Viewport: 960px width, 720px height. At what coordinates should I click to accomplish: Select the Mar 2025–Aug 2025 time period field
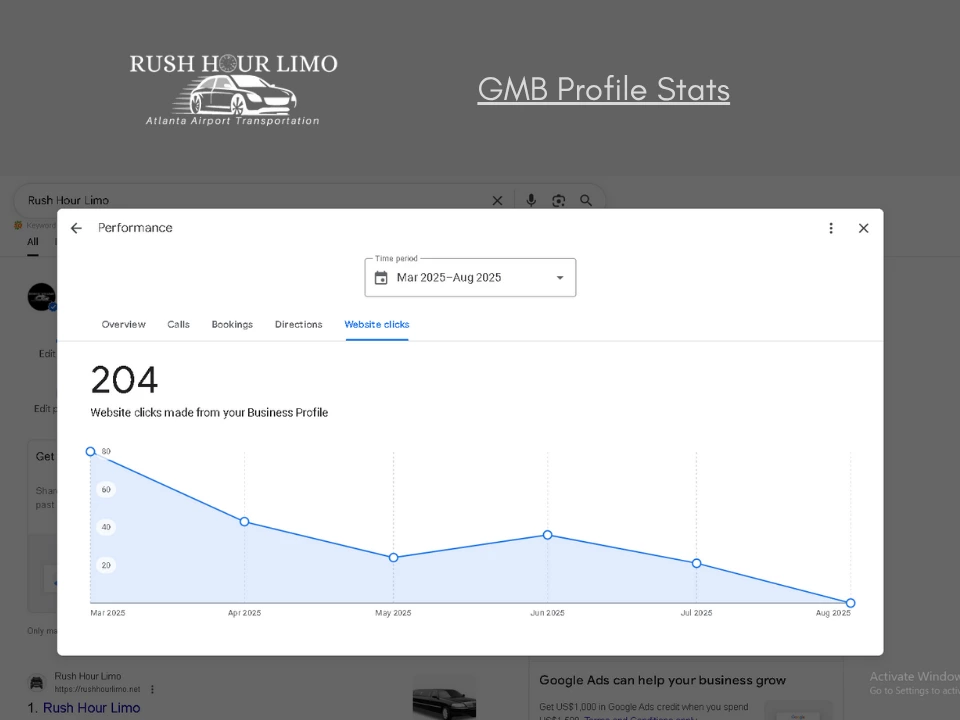pyautogui.click(x=470, y=278)
